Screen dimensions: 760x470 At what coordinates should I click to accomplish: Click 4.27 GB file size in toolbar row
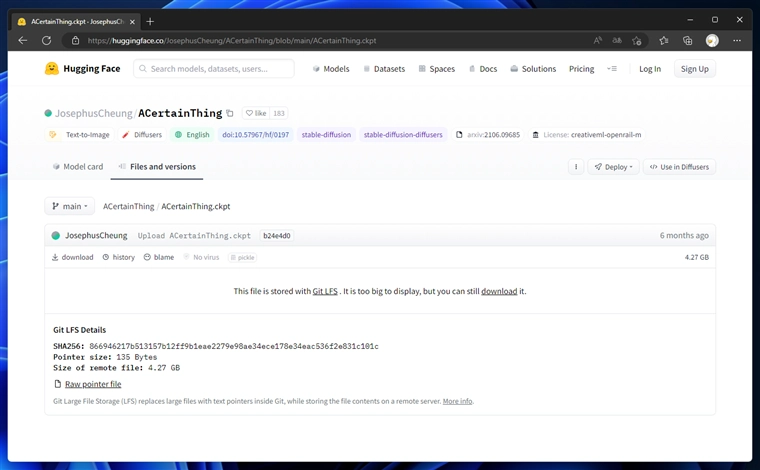tap(697, 257)
